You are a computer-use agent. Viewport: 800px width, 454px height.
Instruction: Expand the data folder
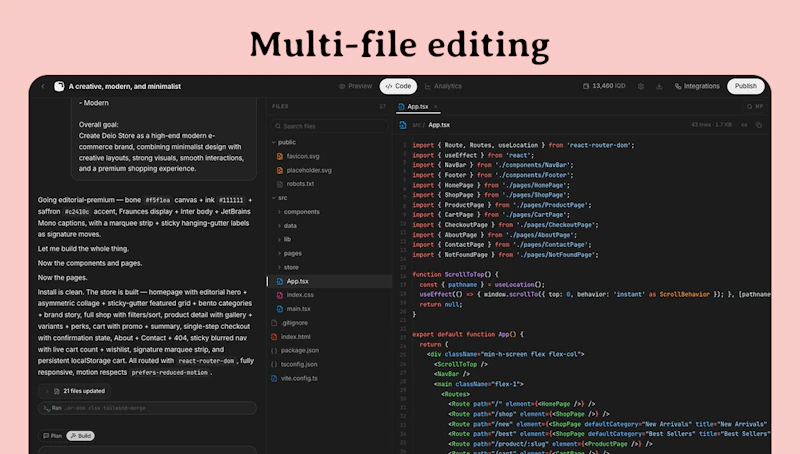coord(287,225)
